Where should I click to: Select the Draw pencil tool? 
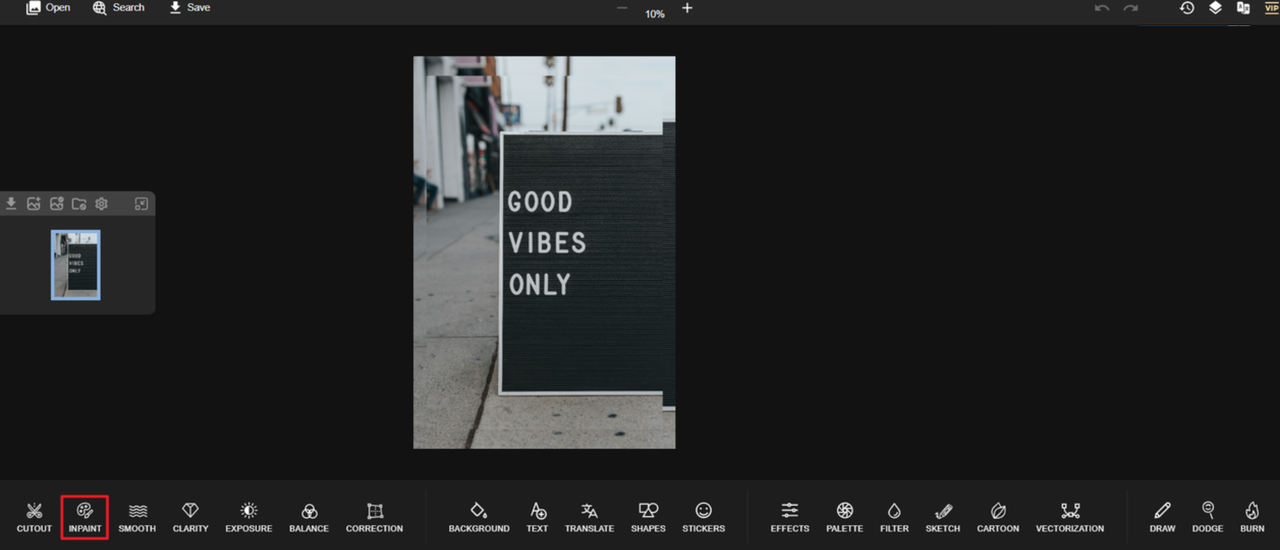tap(1162, 517)
